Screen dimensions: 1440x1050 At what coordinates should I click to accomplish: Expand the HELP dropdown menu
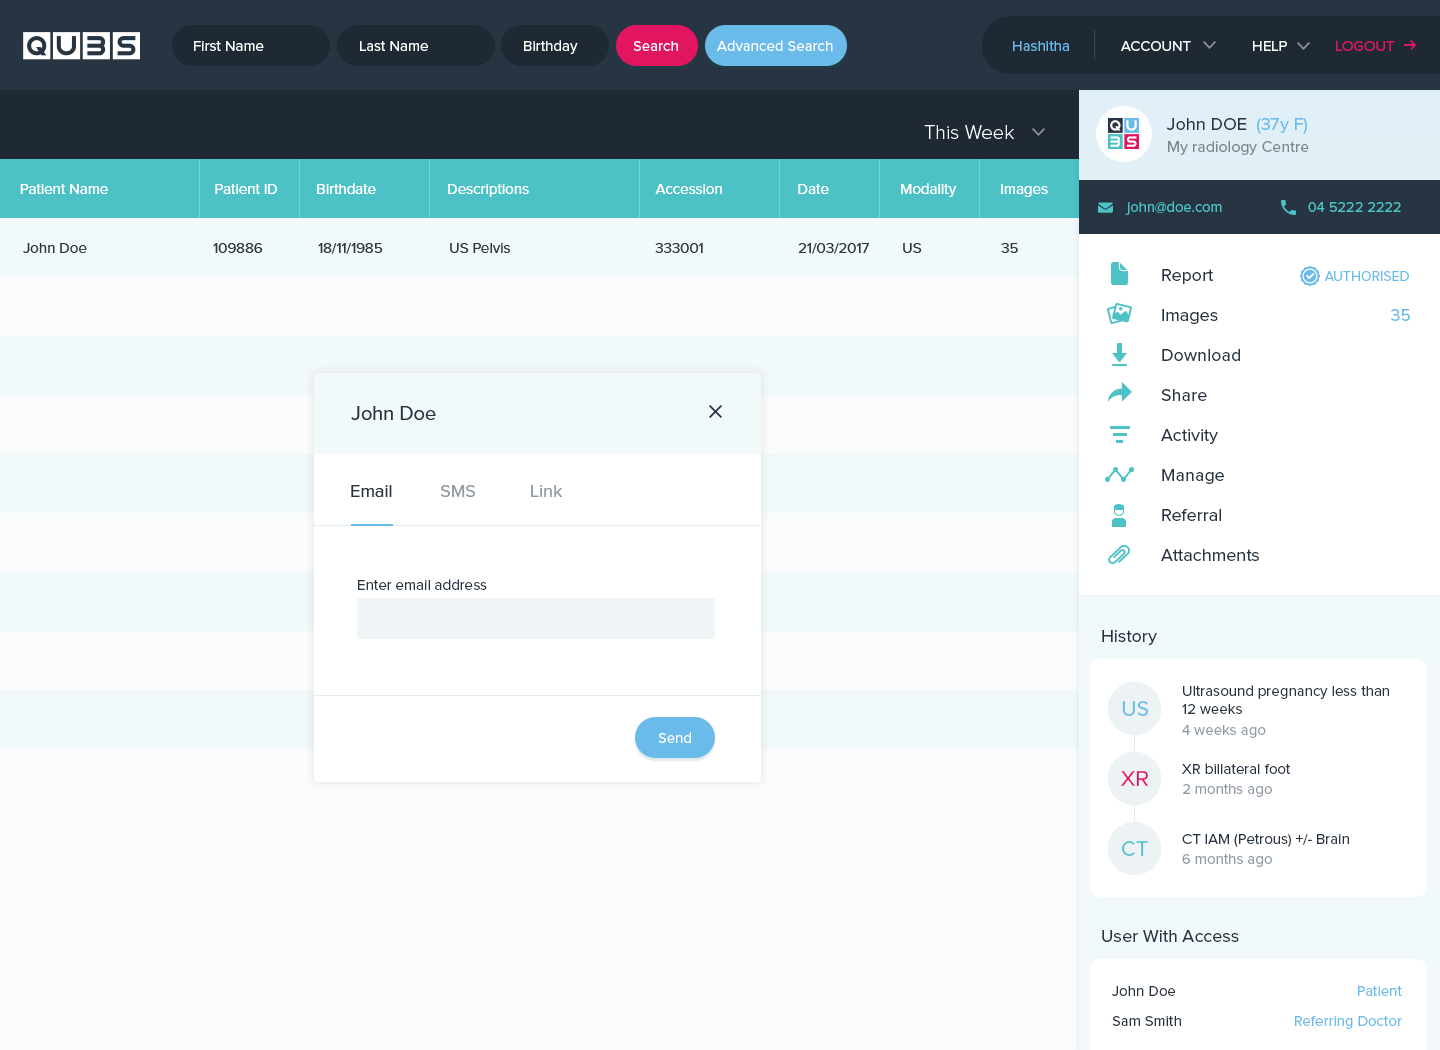[x=1280, y=46]
